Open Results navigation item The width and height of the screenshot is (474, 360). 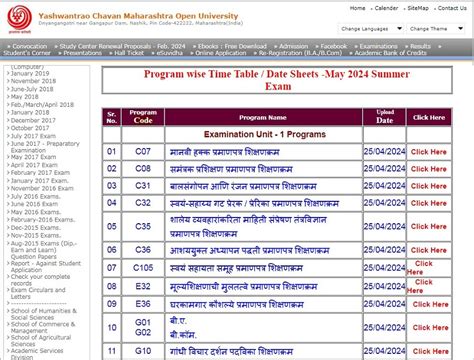click(420, 46)
